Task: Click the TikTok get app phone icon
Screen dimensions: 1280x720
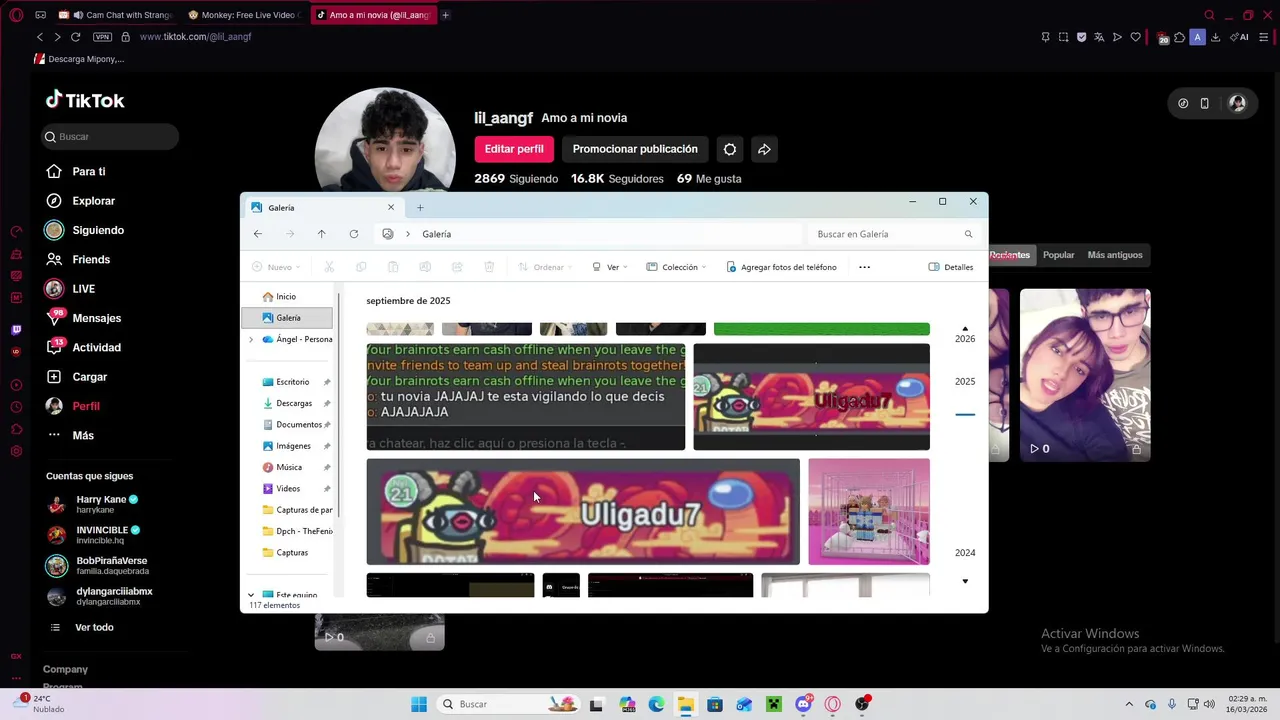Action: pyautogui.click(x=1205, y=103)
